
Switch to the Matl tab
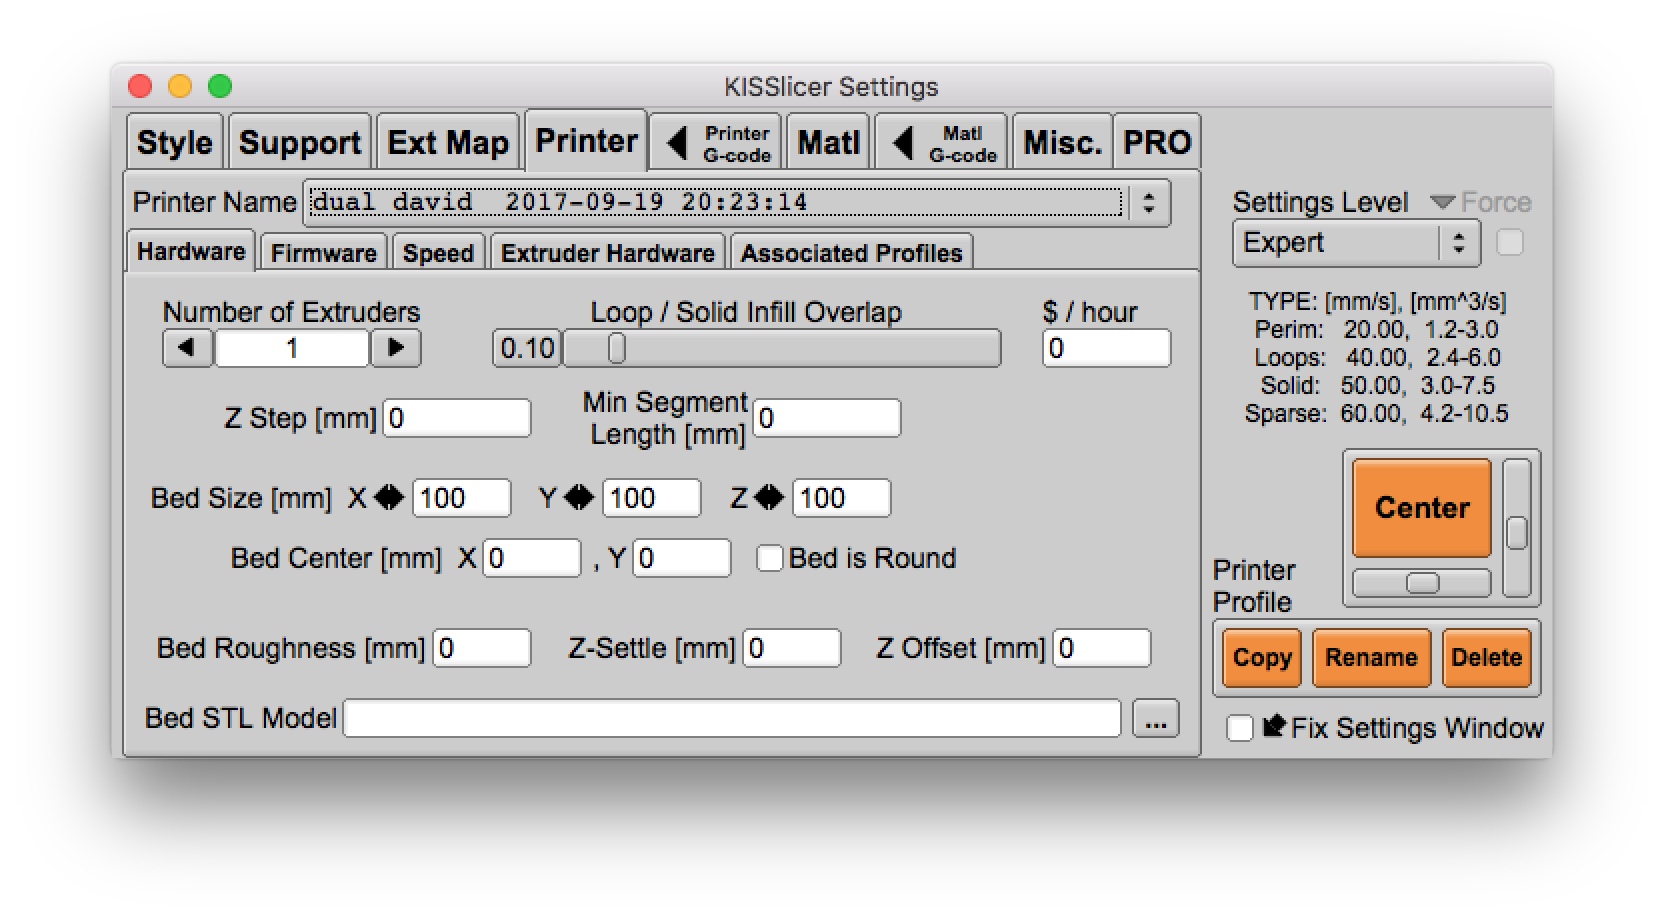pyautogui.click(x=829, y=142)
